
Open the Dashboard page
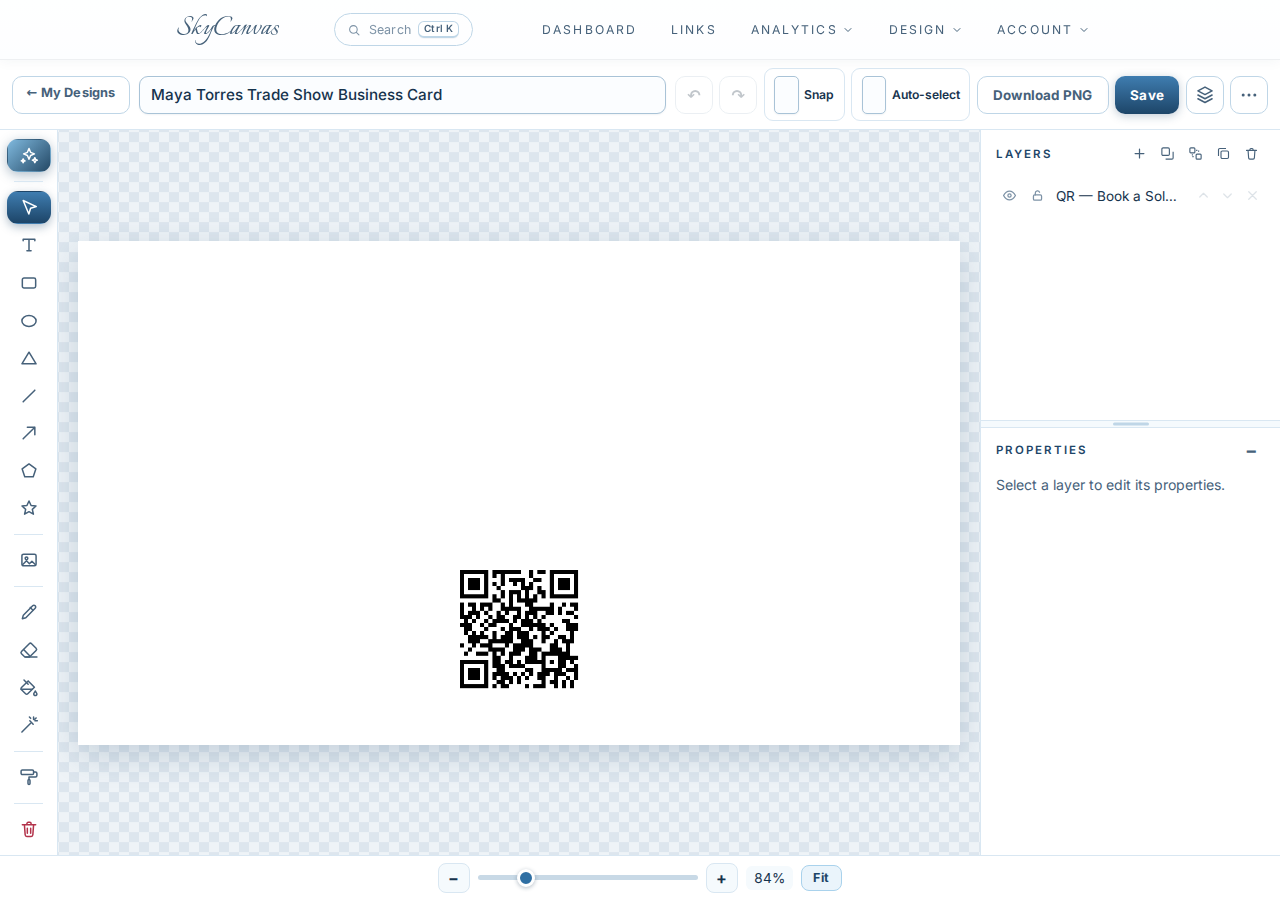coord(589,30)
